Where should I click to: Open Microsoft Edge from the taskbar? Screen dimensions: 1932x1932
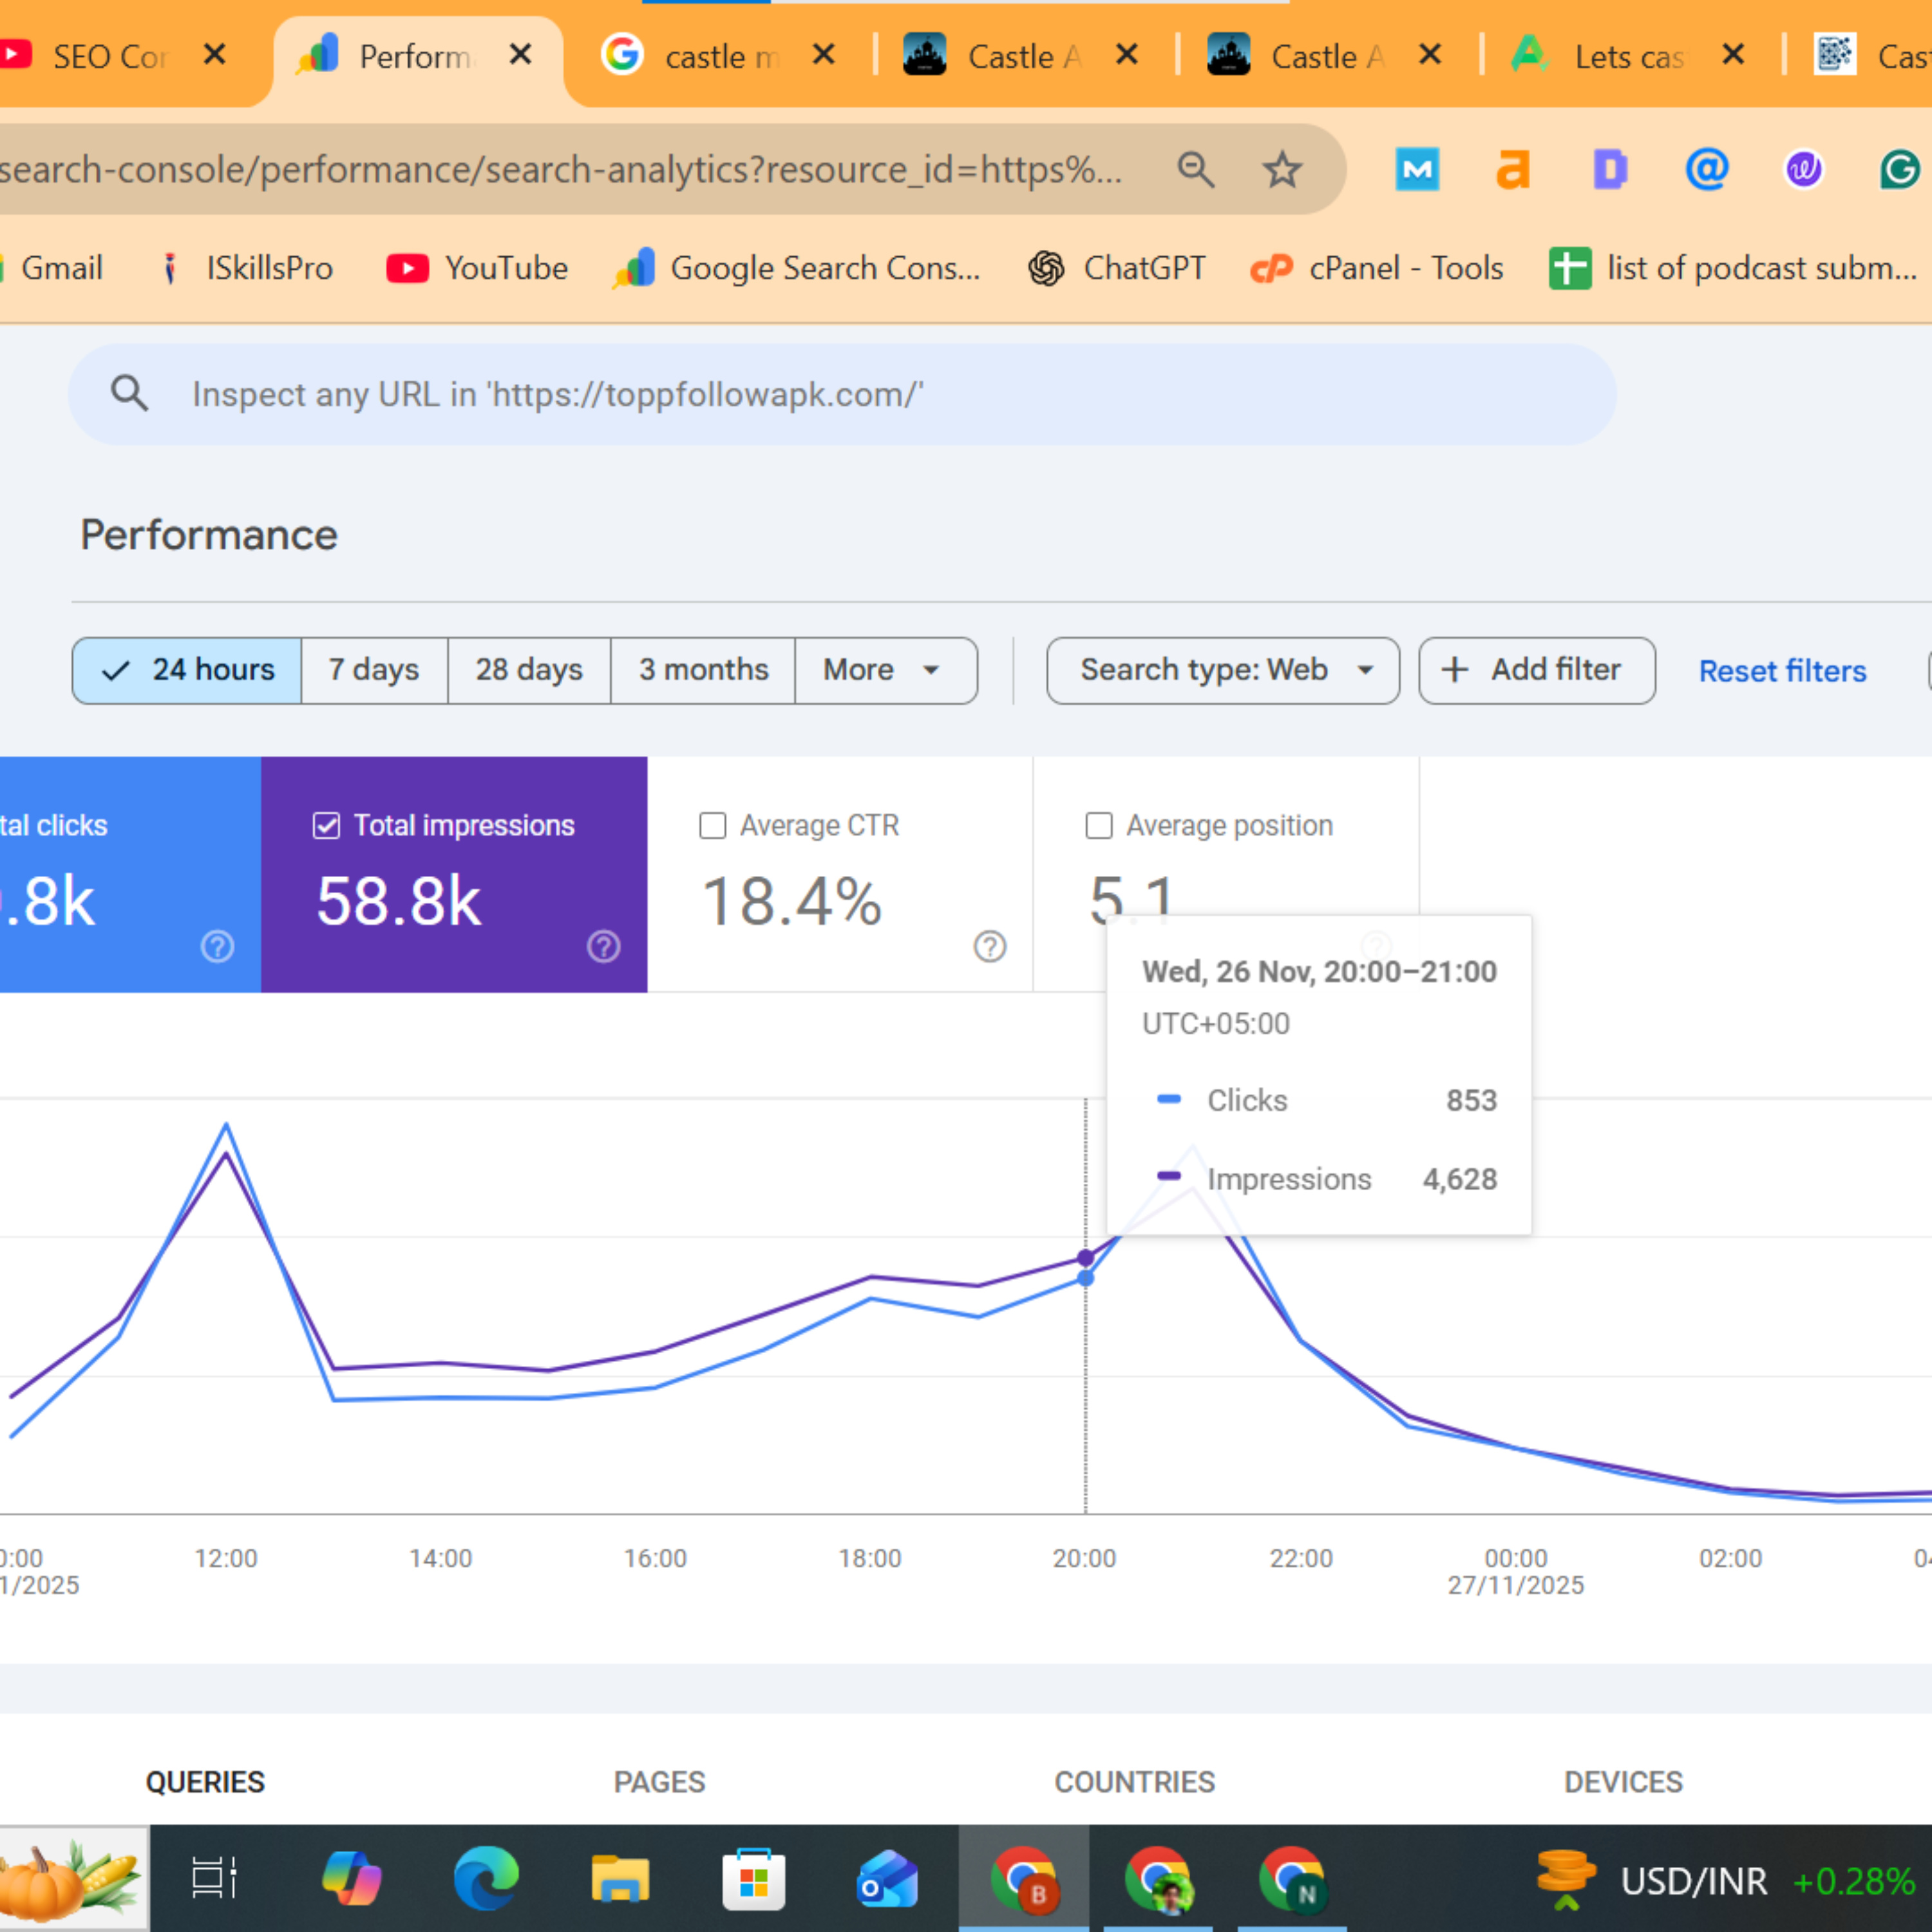coord(486,1879)
